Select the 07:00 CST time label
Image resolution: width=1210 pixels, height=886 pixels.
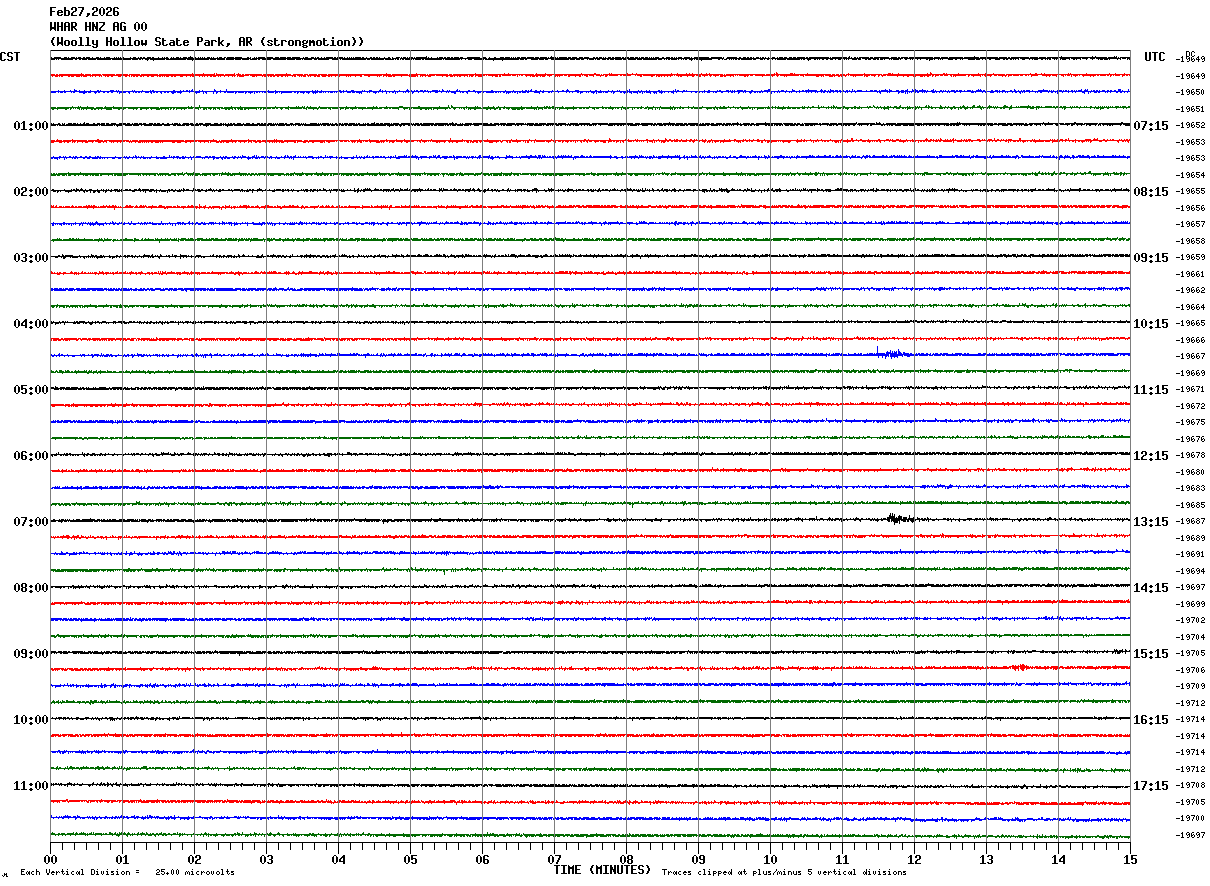[31, 522]
